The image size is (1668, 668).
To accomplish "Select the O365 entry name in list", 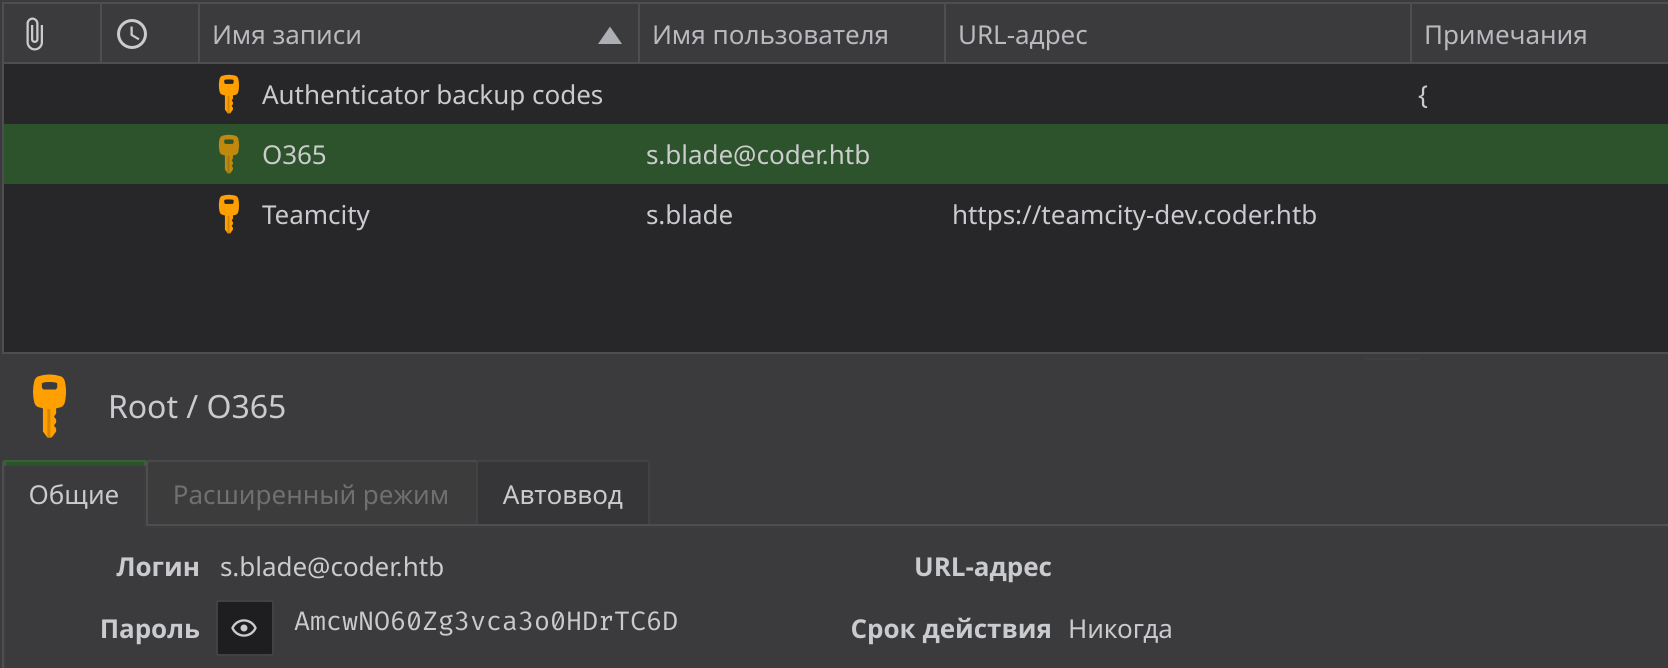I will [294, 155].
